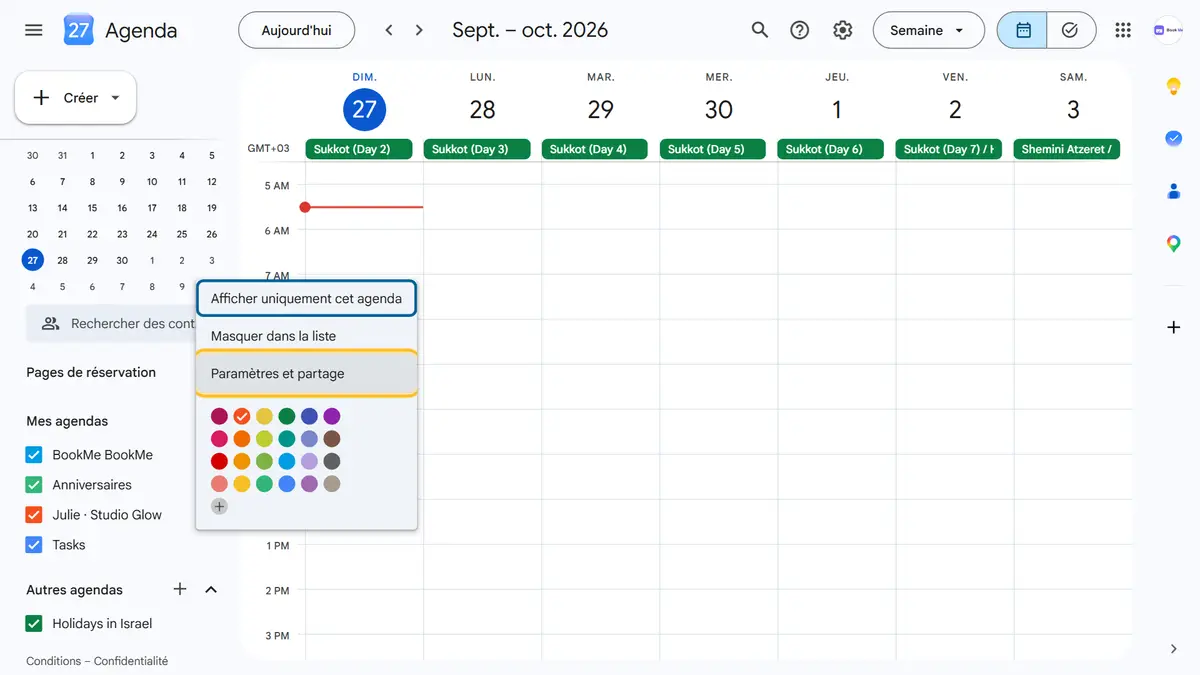Choose Masquer dans la liste
The image size is (1200, 675).
[306, 336]
